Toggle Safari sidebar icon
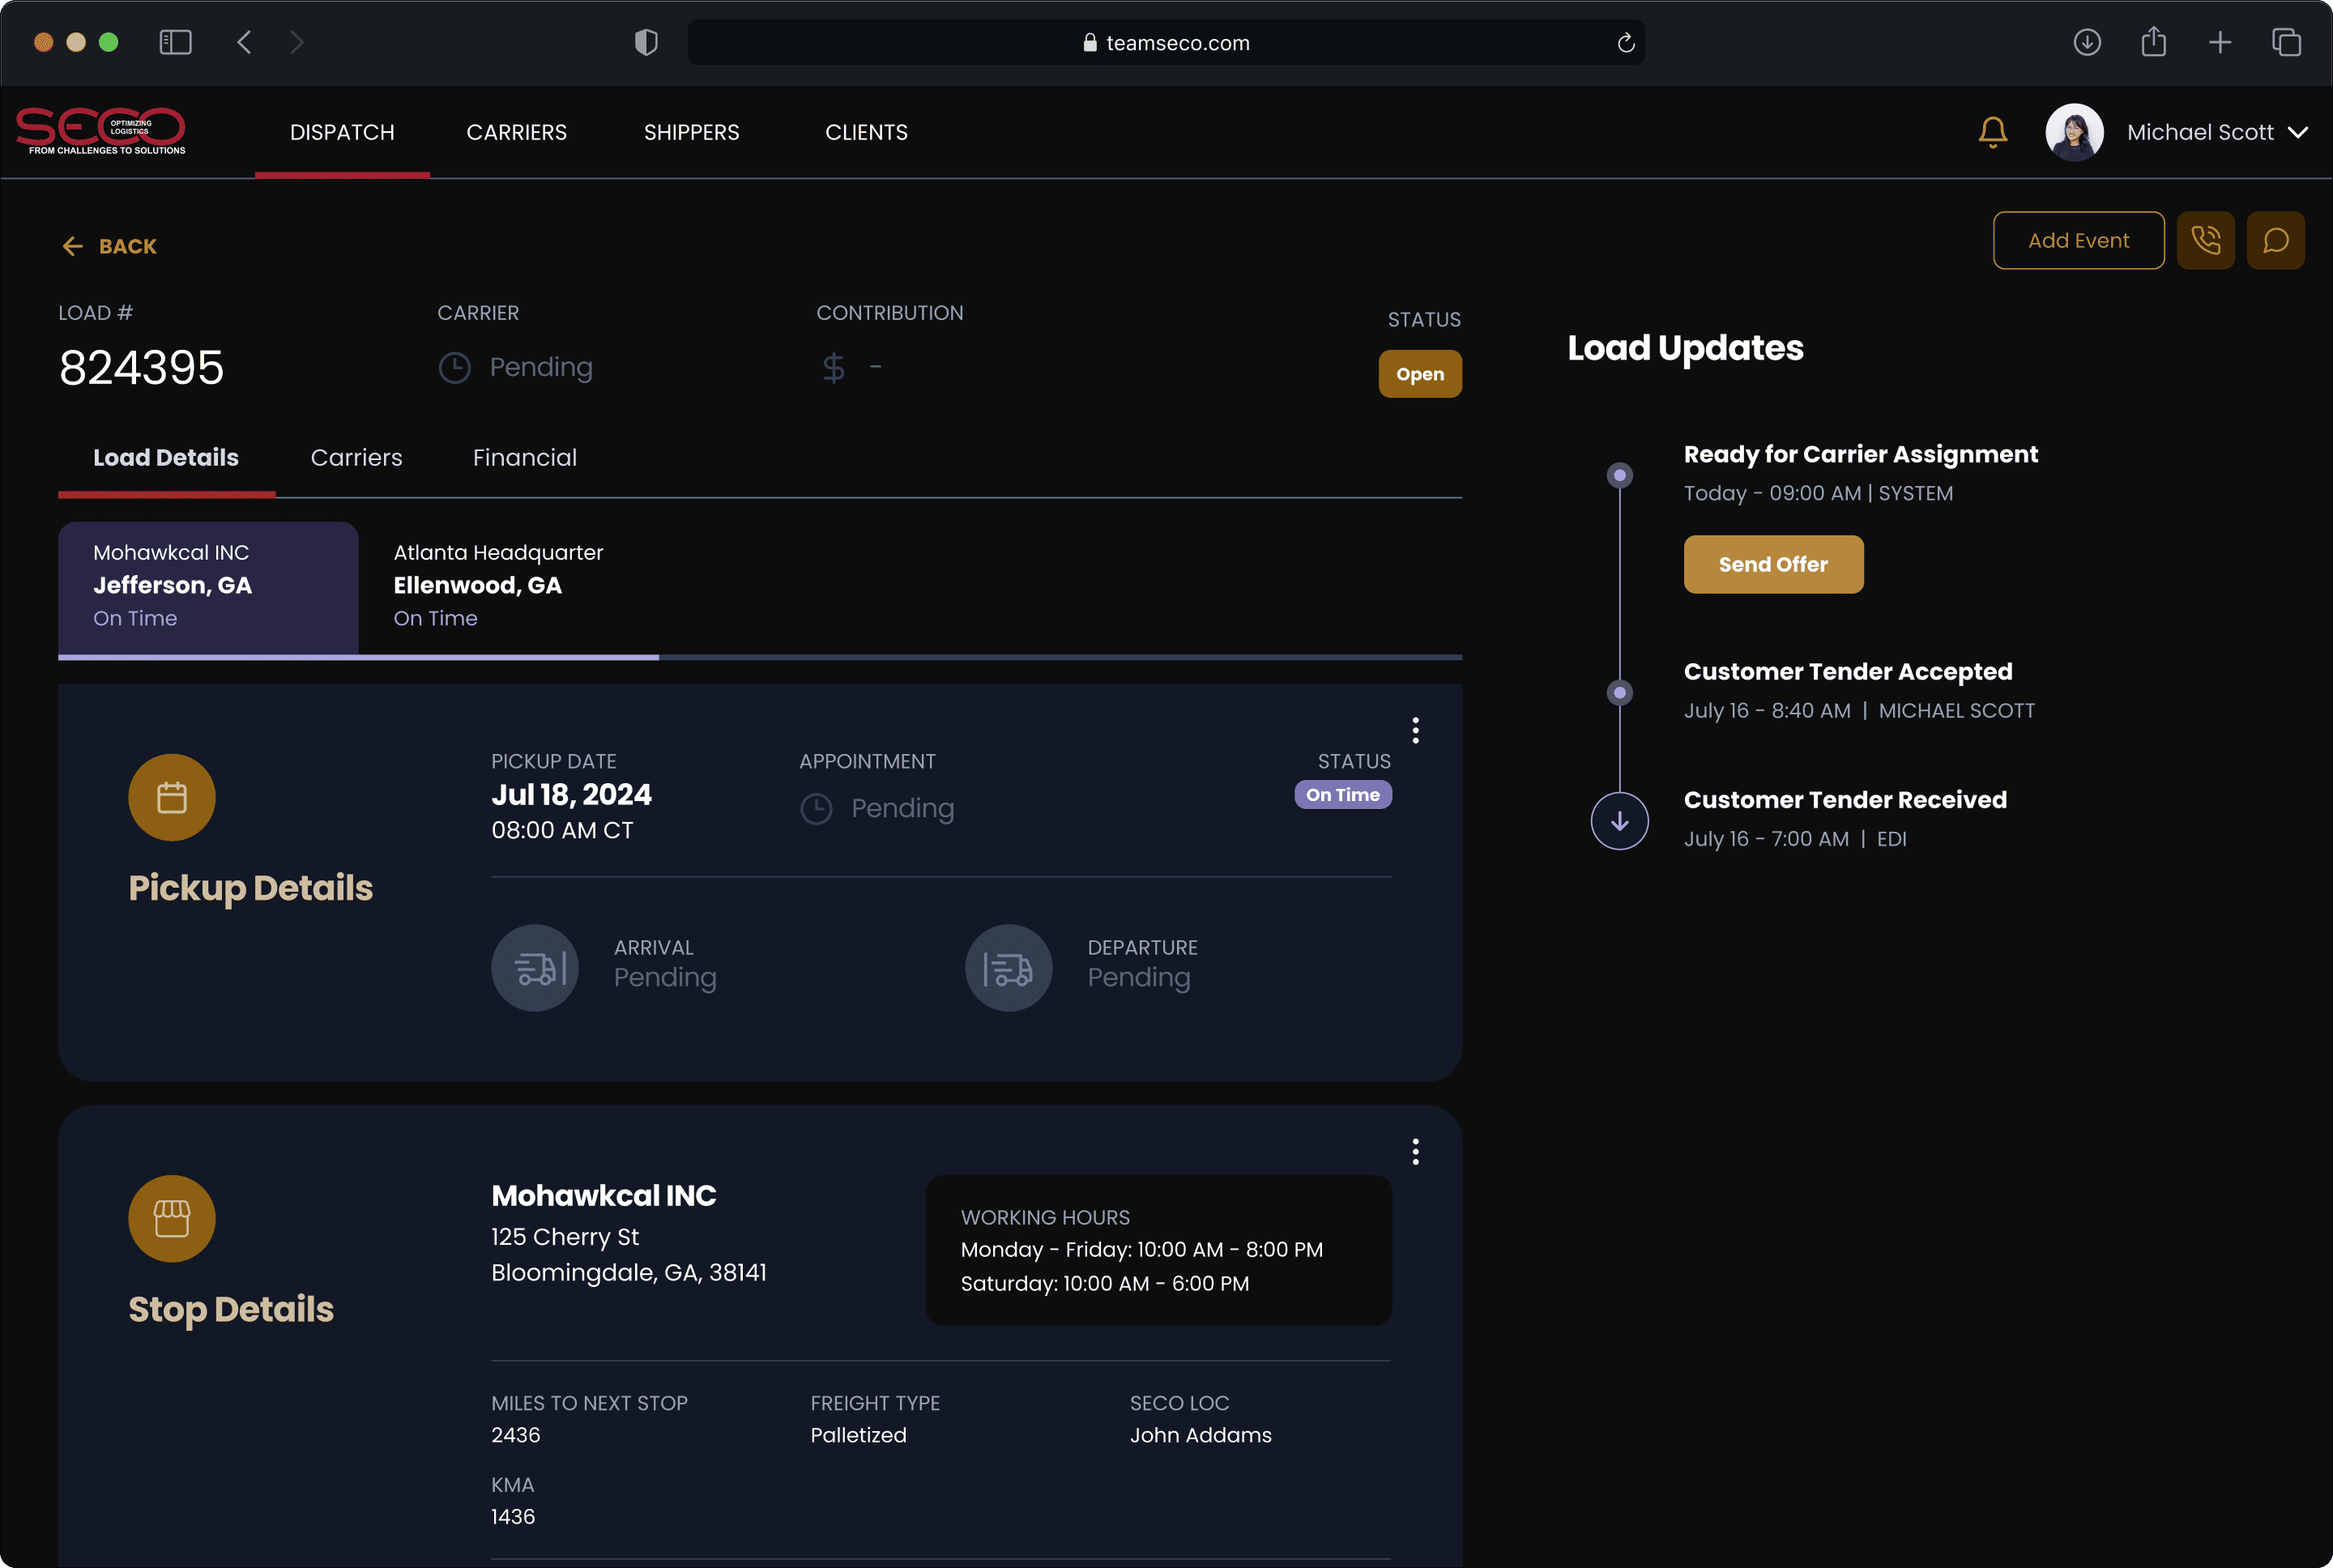The height and width of the screenshot is (1568, 2333). tap(175, 42)
